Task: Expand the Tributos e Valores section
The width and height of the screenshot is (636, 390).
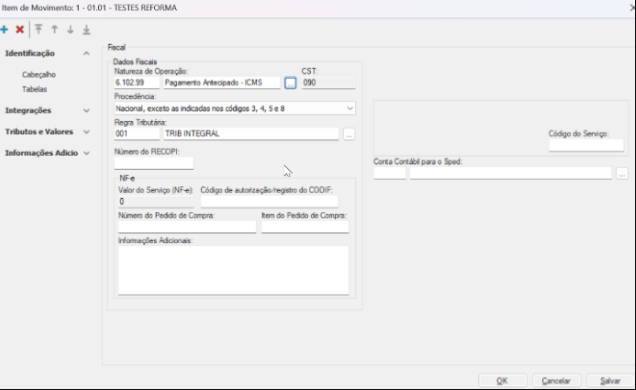Action: click(x=86, y=132)
